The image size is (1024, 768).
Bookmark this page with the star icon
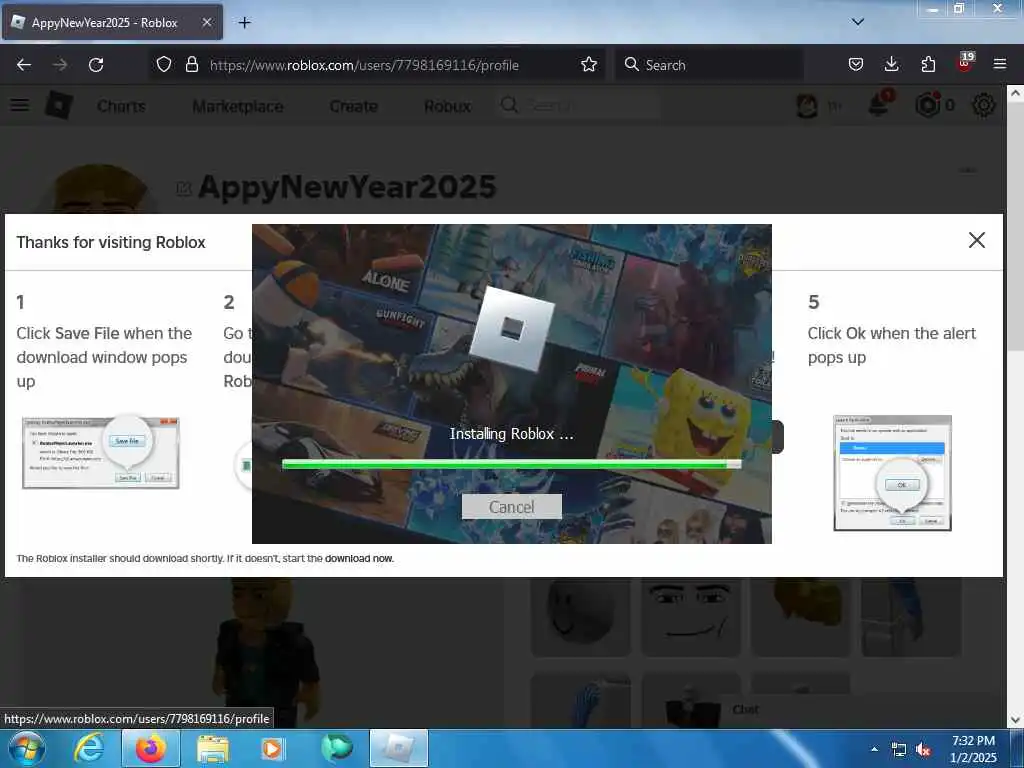[x=589, y=65]
